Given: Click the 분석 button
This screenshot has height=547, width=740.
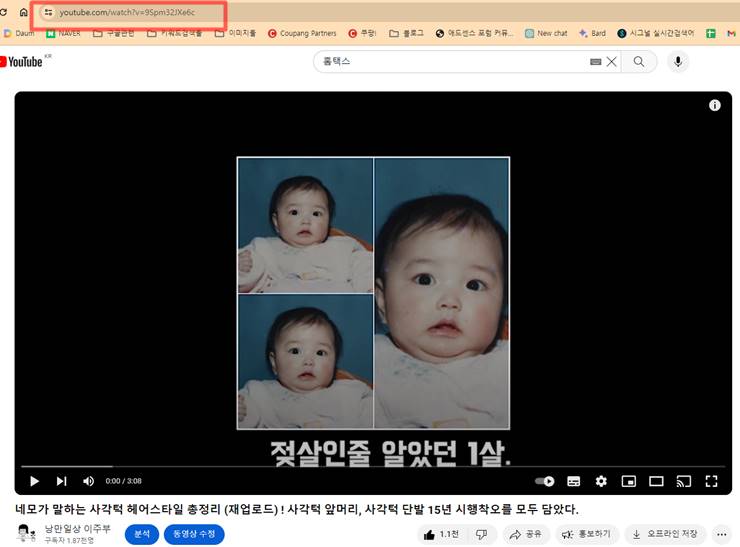Looking at the screenshot, I should [142, 534].
